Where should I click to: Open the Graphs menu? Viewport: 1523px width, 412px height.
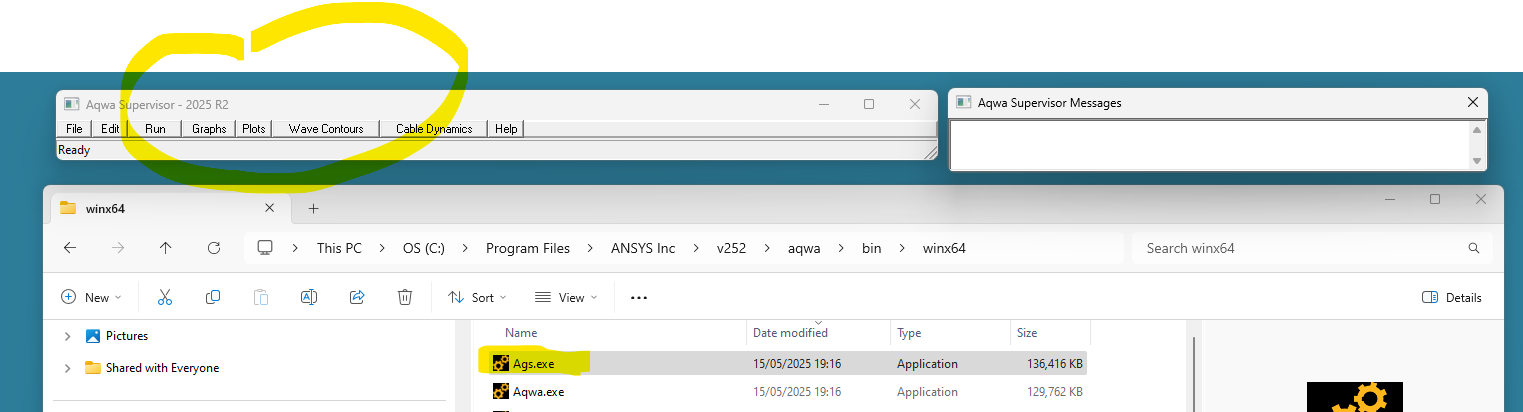pos(209,129)
